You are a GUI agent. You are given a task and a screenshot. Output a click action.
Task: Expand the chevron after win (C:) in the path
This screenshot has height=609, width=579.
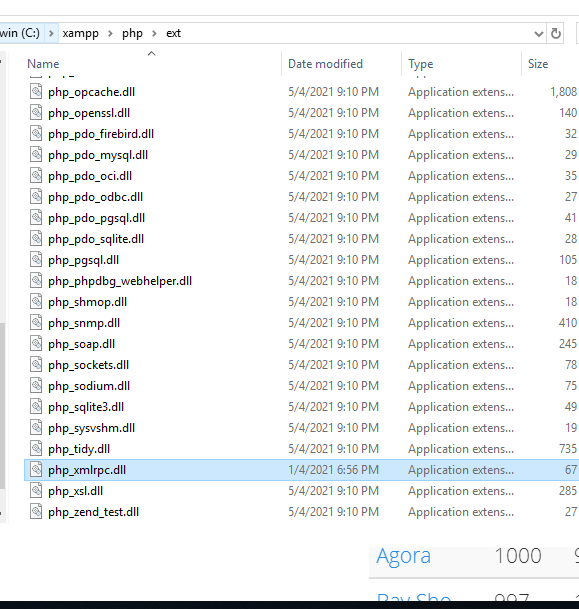pos(51,33)
